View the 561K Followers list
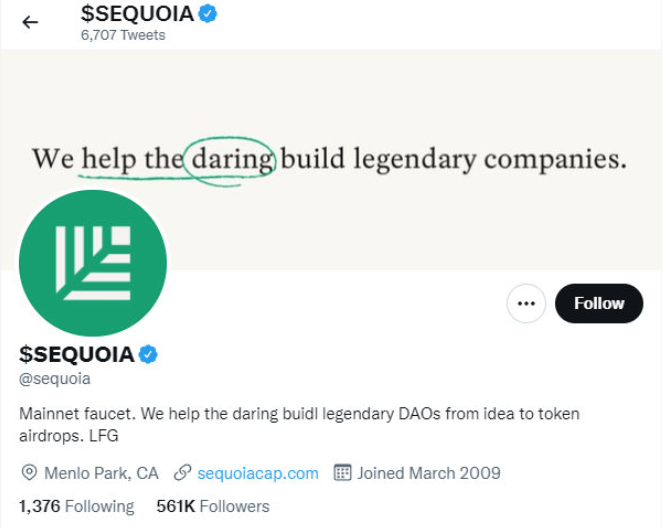The width and height of the screenshot is (662, 529). (x=213, y=506)
